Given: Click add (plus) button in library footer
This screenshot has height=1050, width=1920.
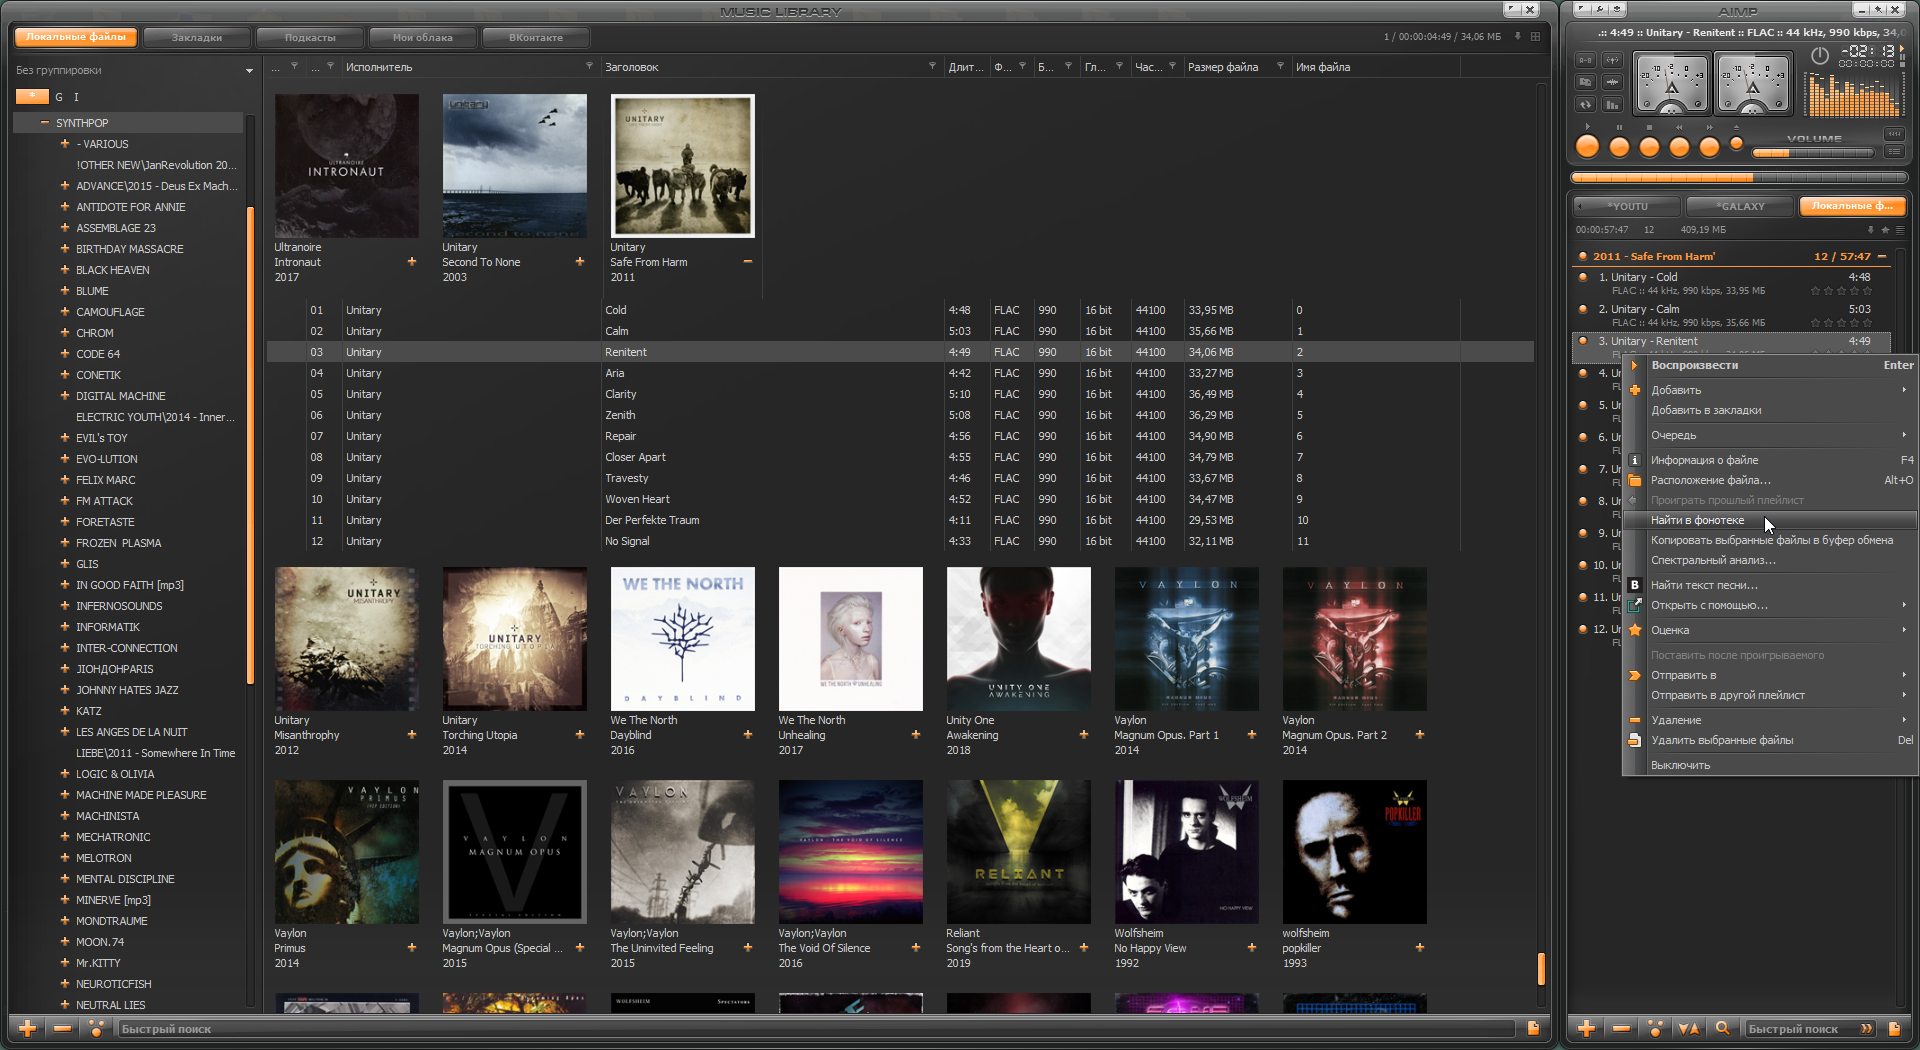Looking at the screenshot, I should 27,1028.
